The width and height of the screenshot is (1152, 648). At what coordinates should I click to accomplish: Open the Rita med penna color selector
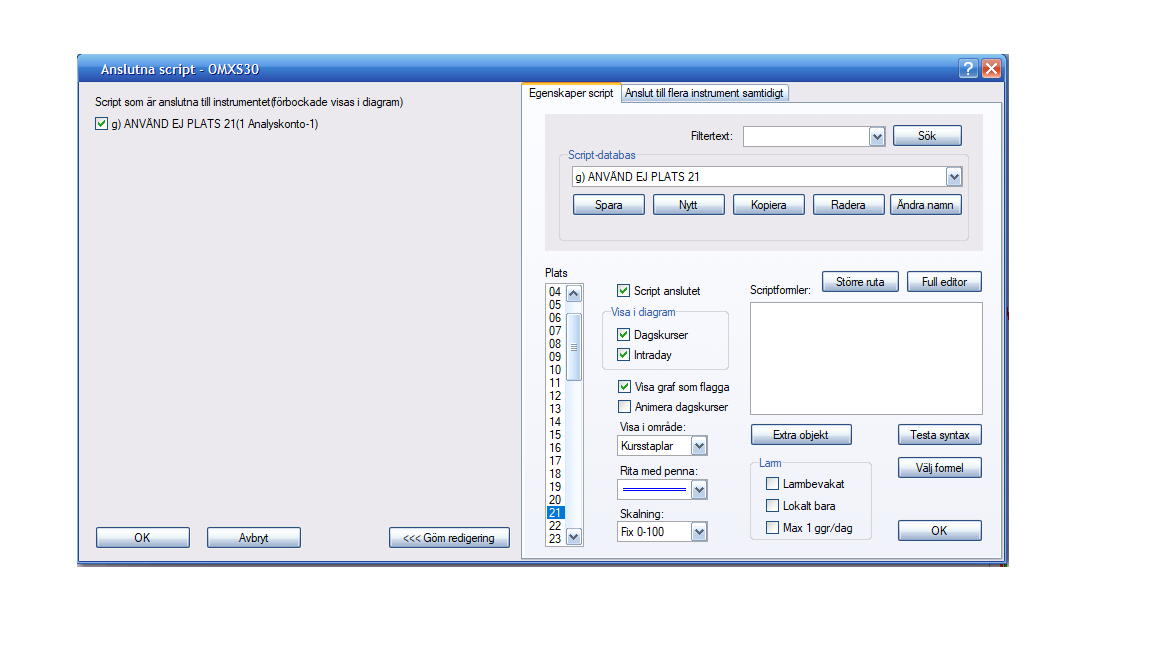tap(699, 490)
